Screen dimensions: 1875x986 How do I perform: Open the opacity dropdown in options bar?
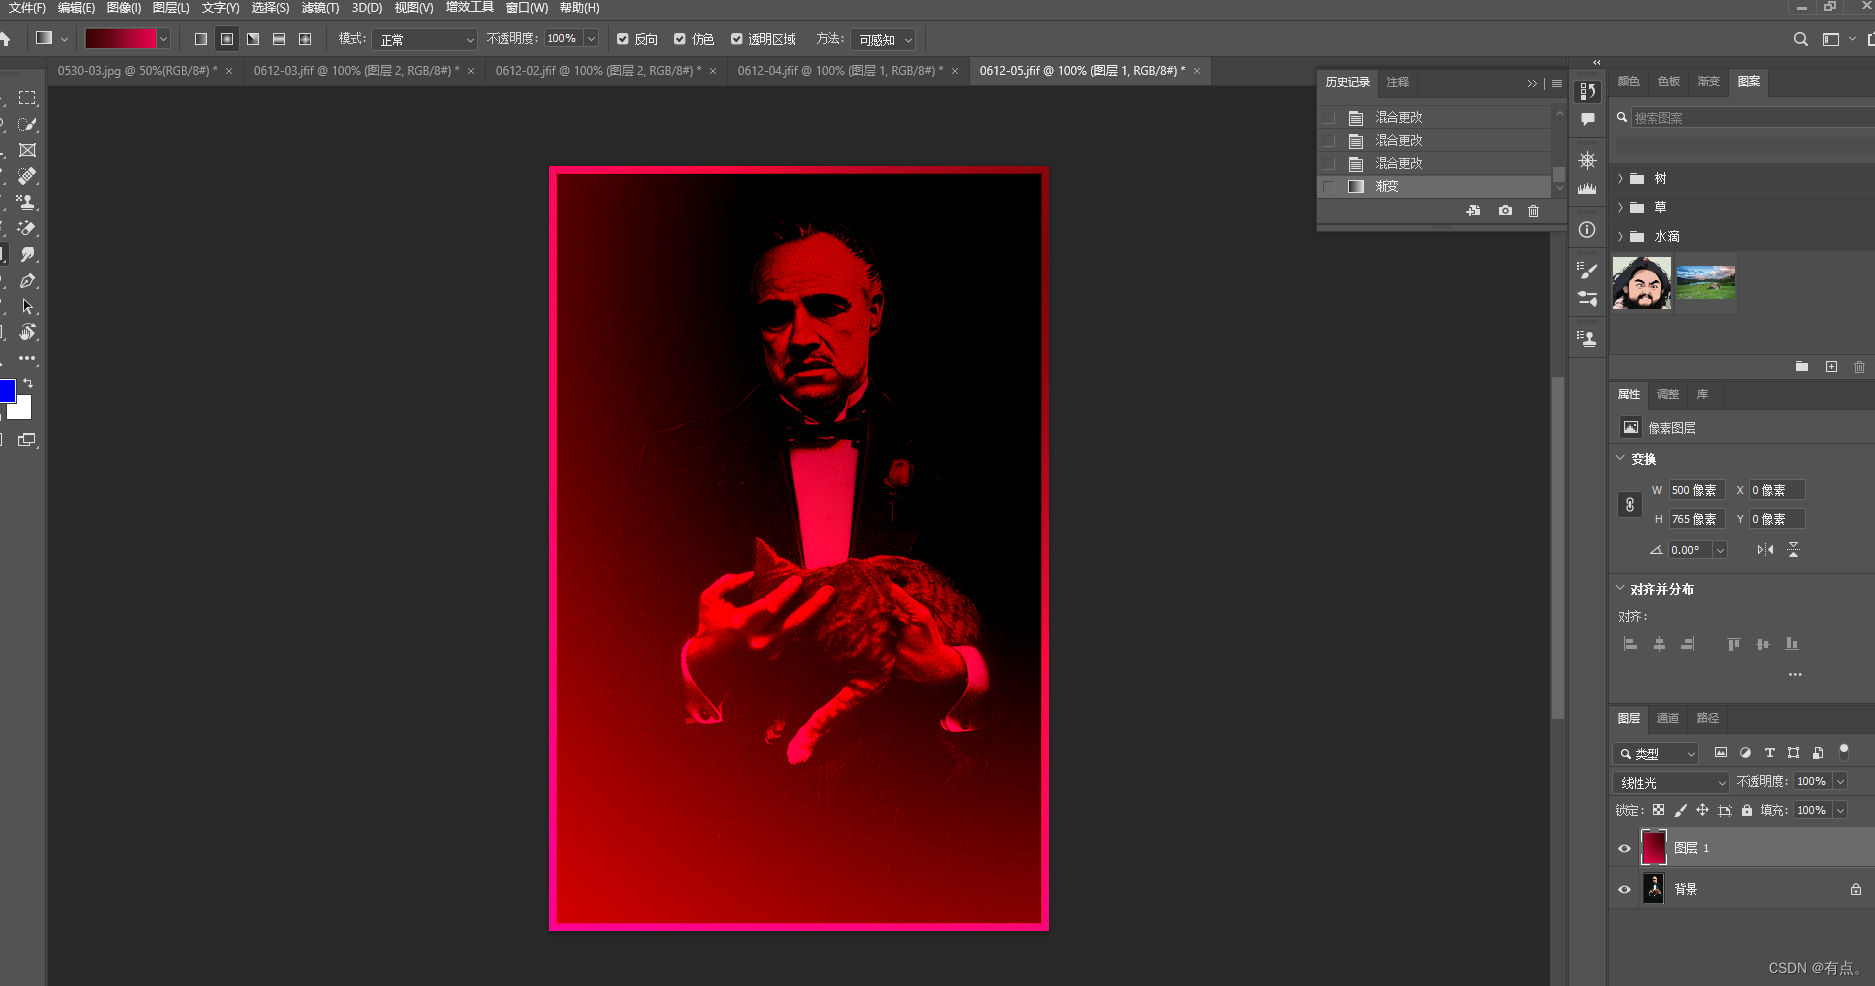(591, 39)
